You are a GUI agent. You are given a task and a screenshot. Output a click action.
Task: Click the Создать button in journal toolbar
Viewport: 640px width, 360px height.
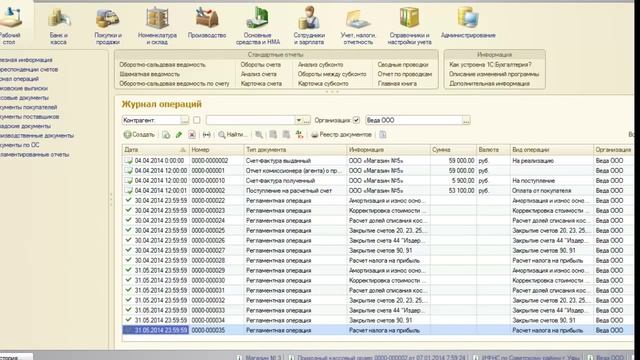click(x=139, y=135)
